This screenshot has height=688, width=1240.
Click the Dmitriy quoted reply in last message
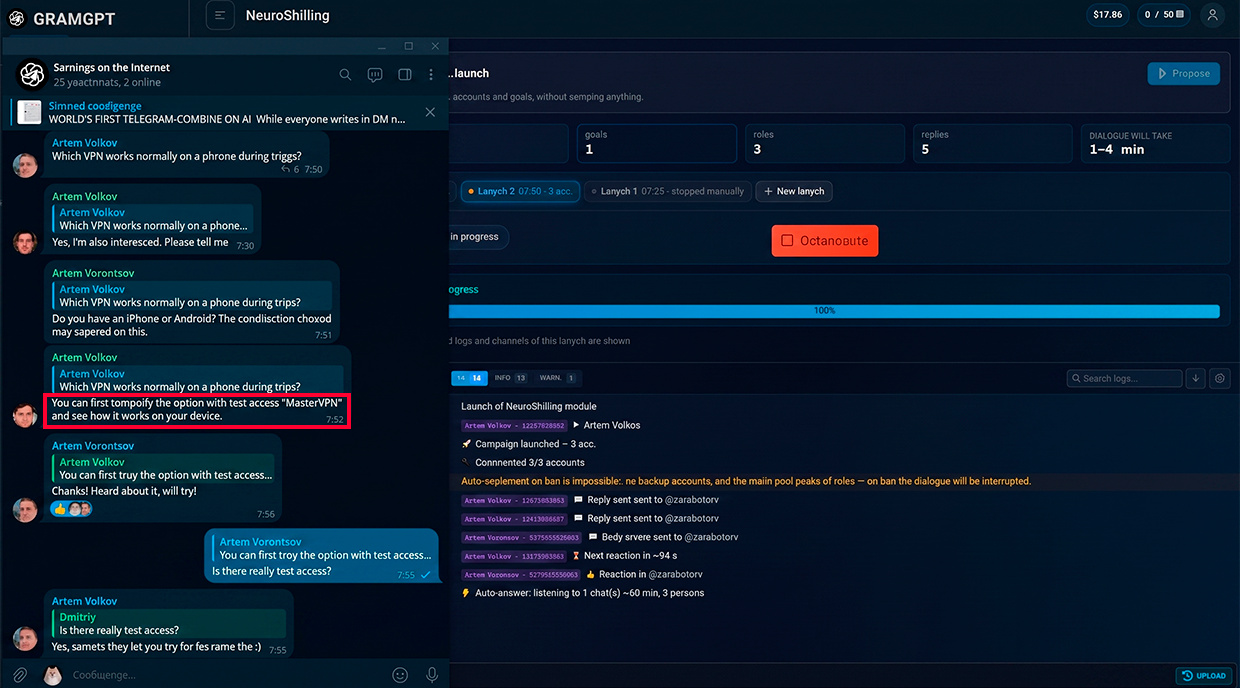coord(171,624)
